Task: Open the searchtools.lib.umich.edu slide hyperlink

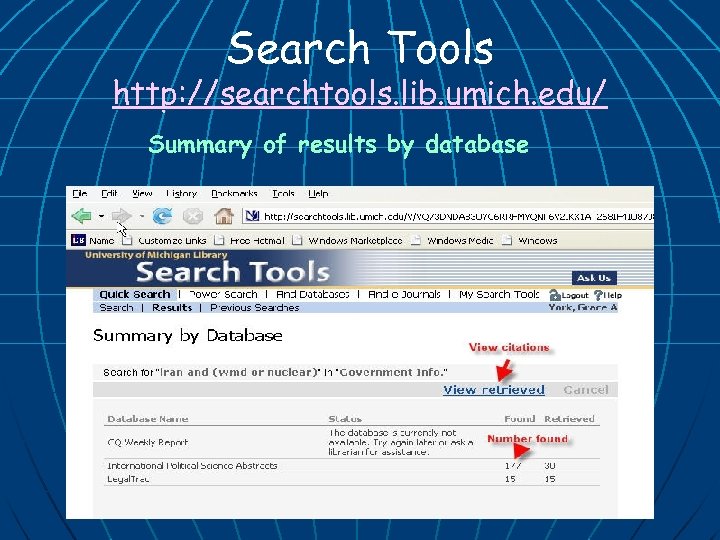Action: [x=360, y=93]
